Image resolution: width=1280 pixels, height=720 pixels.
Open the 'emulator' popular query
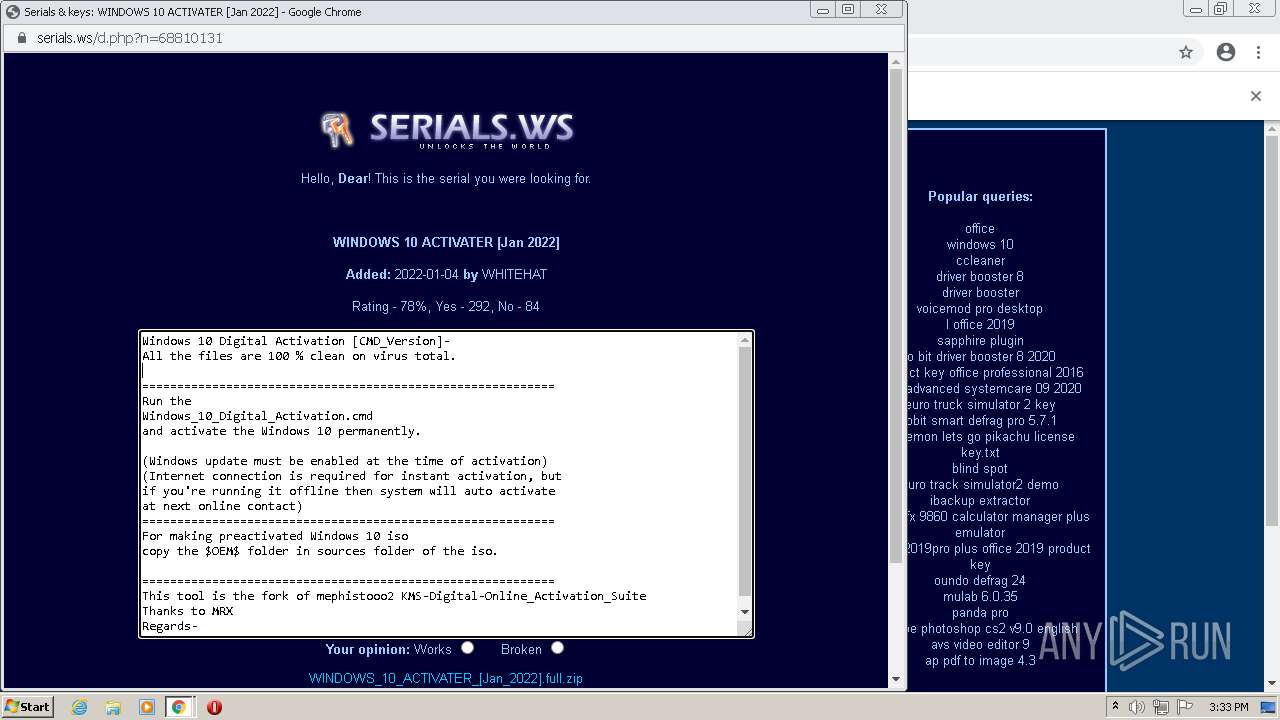point(980,532)
